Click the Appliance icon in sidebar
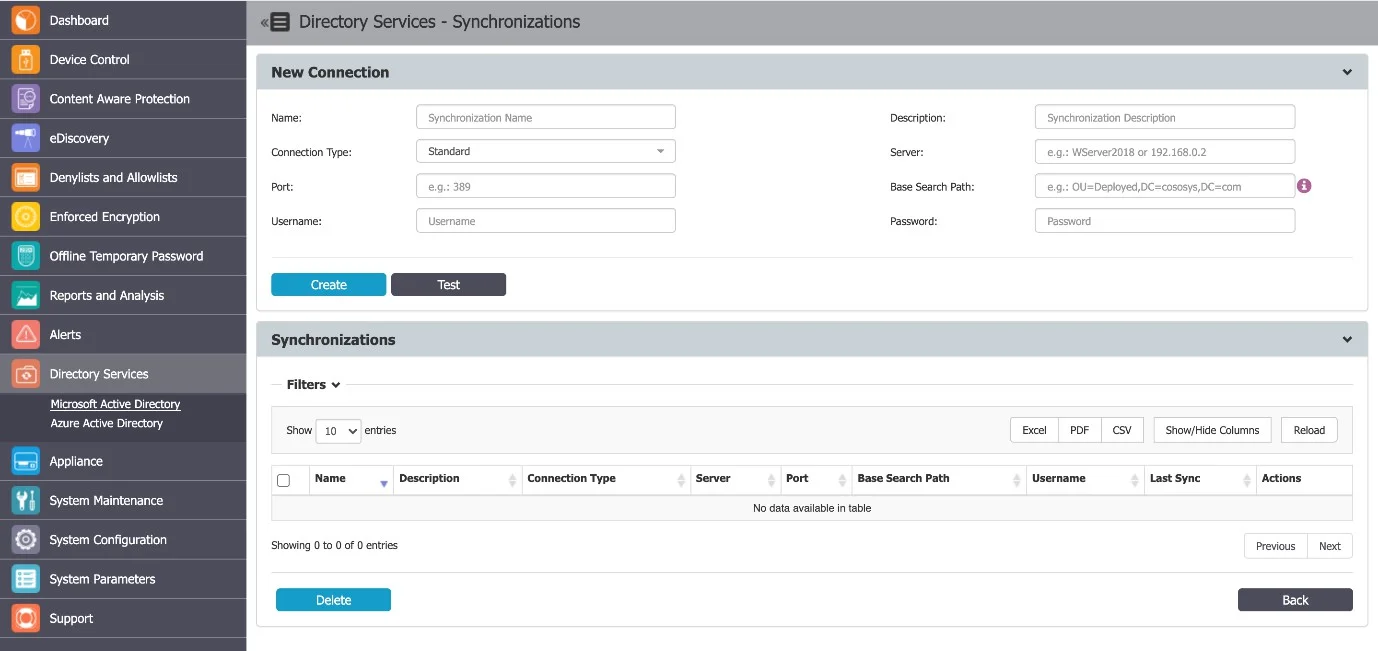 click(x=25, y=461)
